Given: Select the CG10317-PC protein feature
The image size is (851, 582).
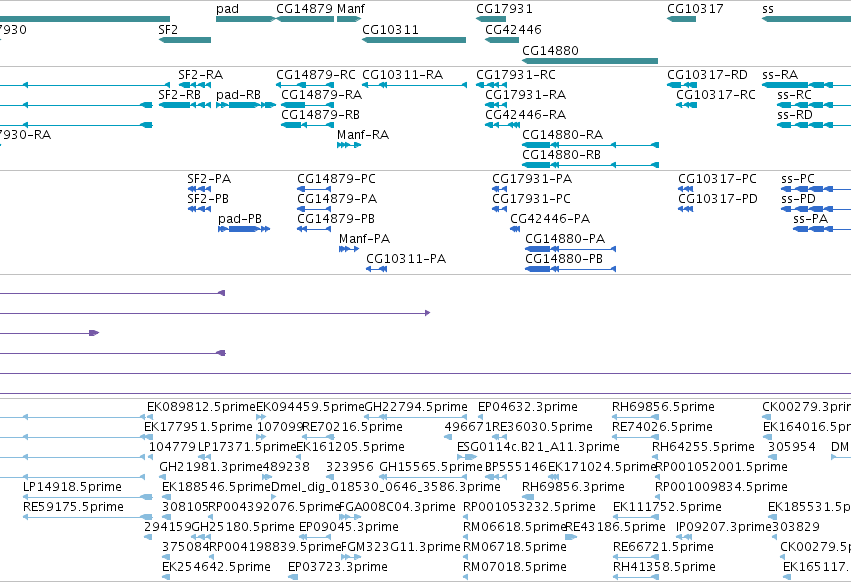Looking at the screenshot, I should click(685, 189).
